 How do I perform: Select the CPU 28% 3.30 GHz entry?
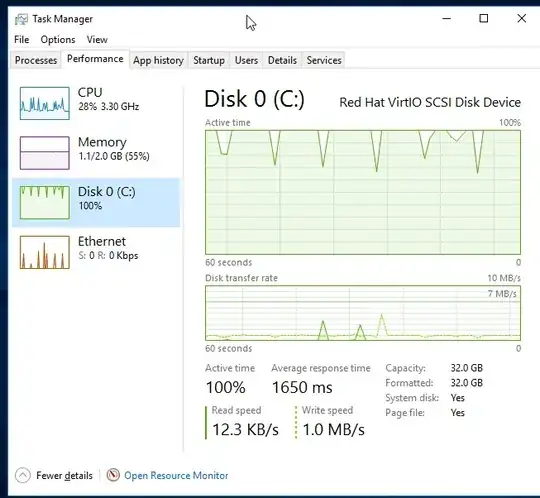[x=96, y=103]
